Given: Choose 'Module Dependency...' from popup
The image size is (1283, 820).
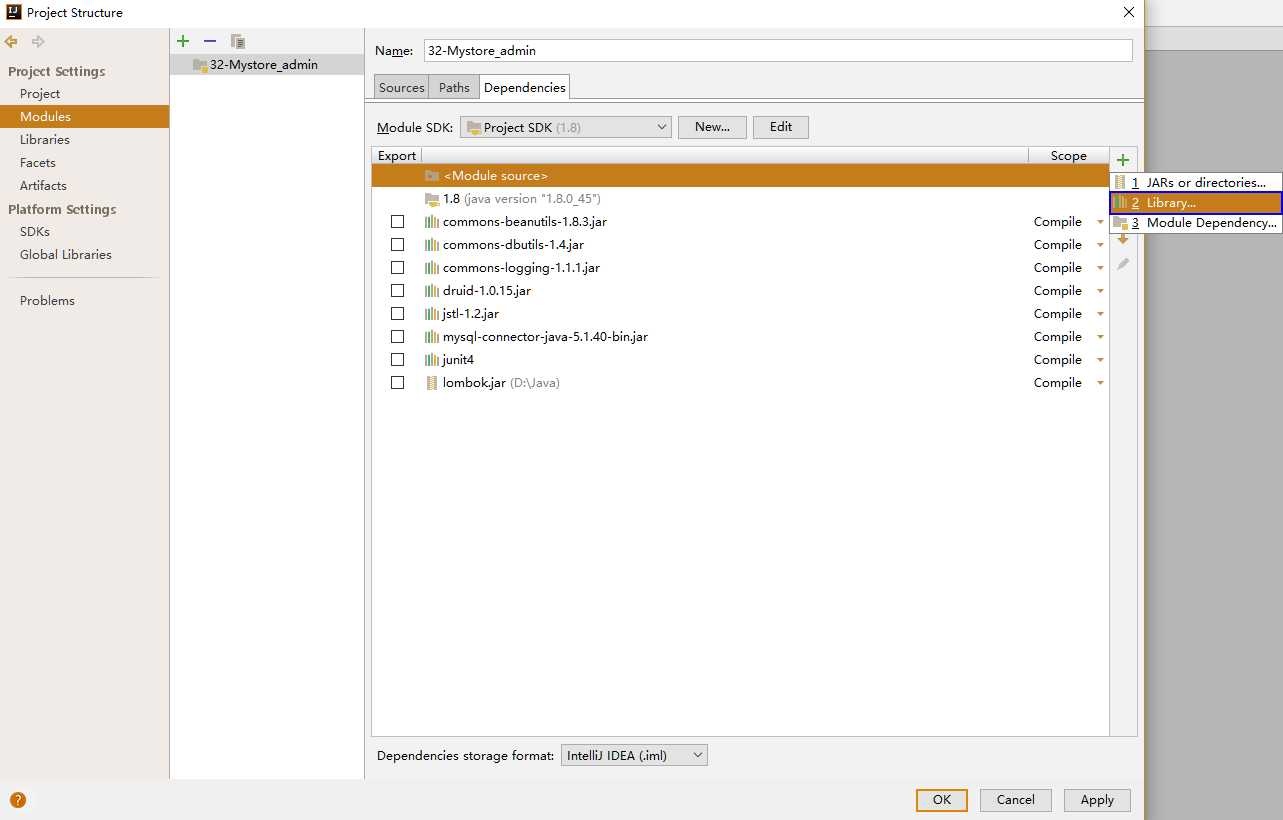Looking at the screenshot, I should 1195,223.
